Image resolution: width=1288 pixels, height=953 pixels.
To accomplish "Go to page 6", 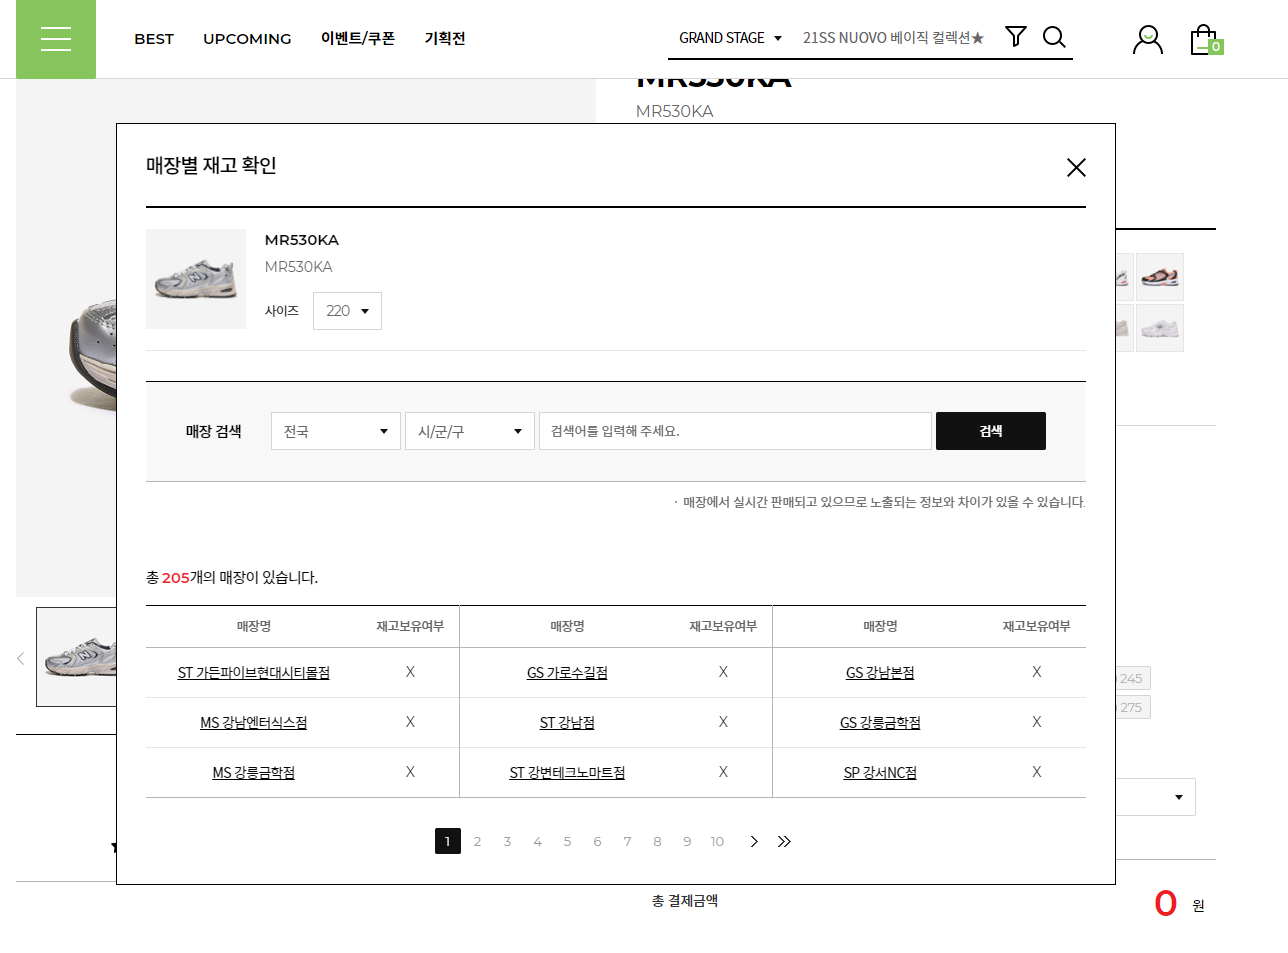I will [x=598, y=841].
